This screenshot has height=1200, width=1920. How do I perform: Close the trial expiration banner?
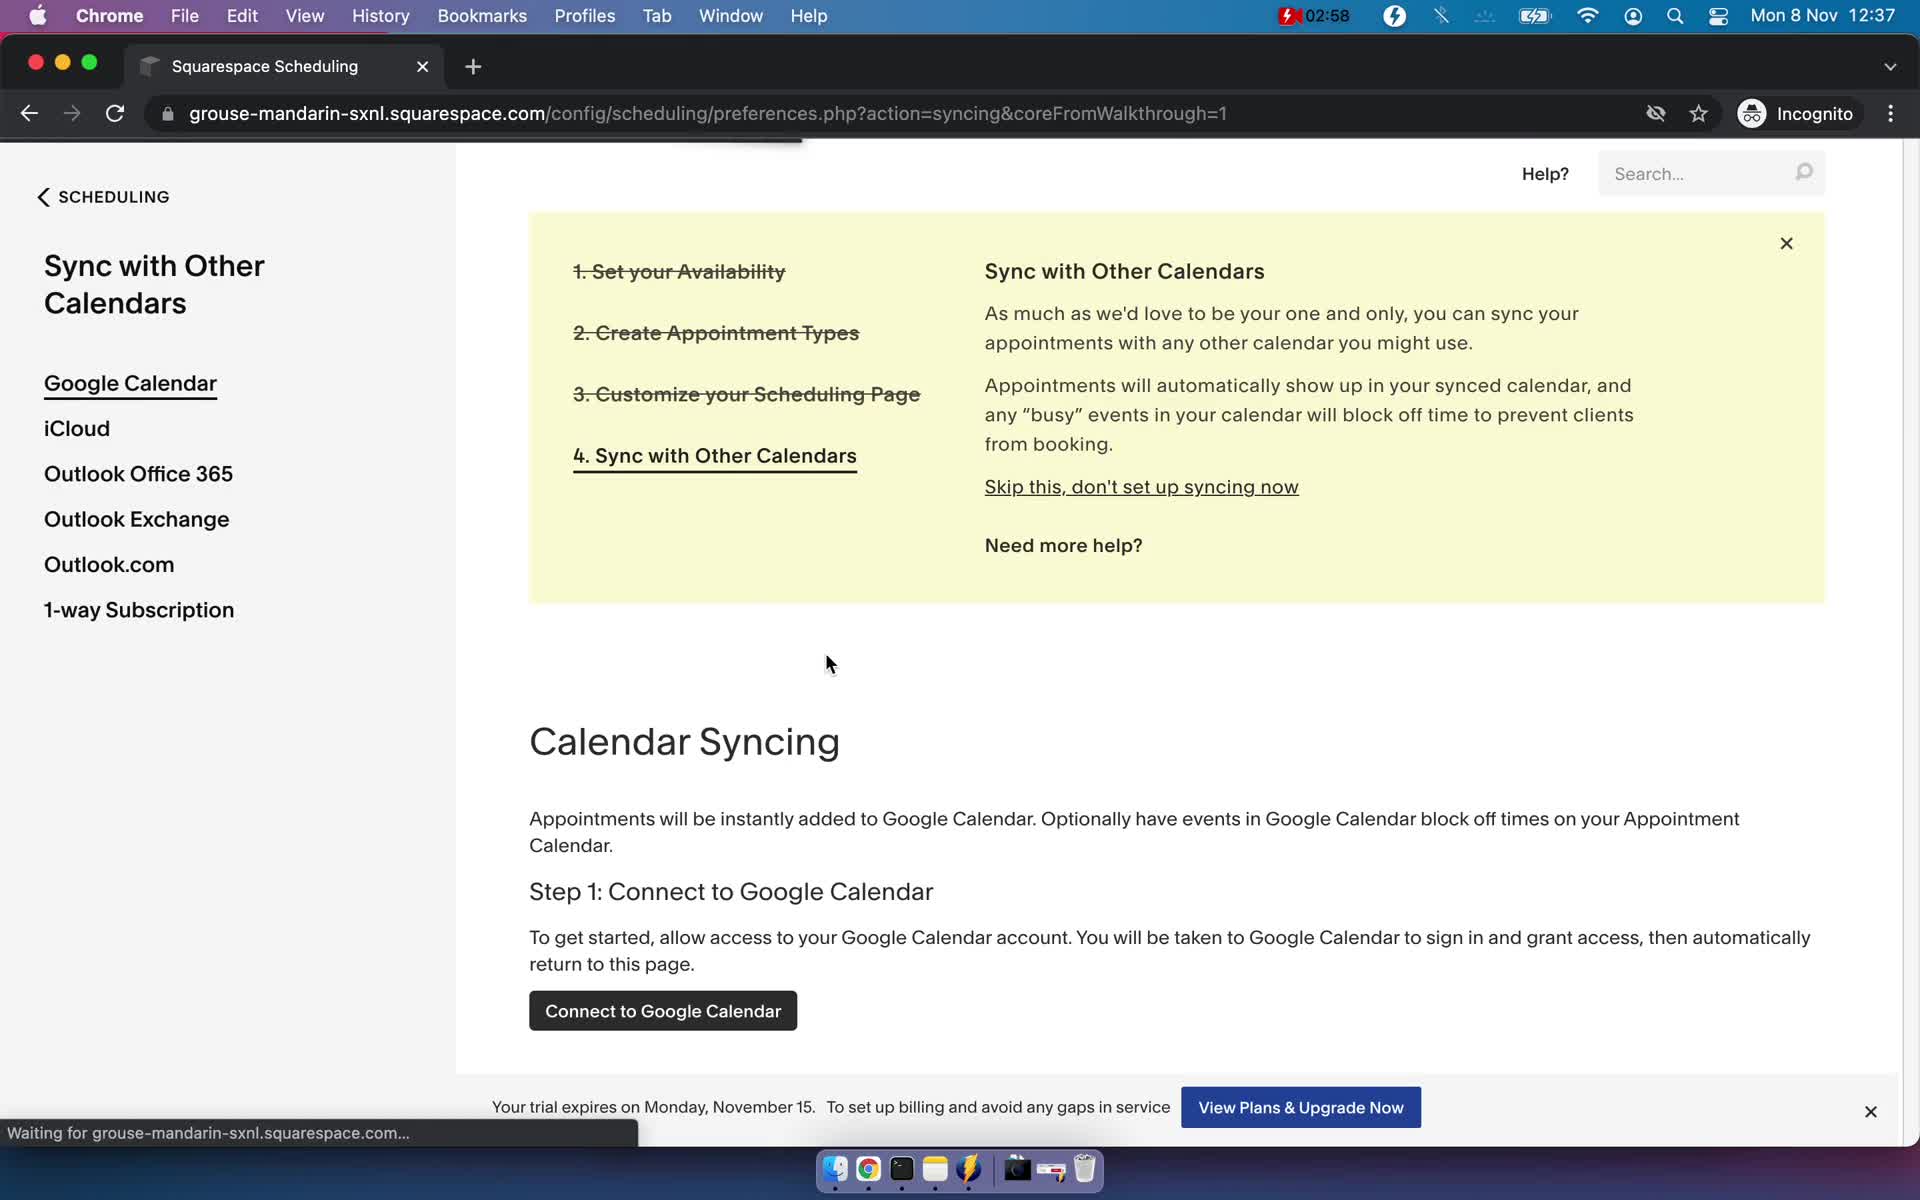1870,1111
